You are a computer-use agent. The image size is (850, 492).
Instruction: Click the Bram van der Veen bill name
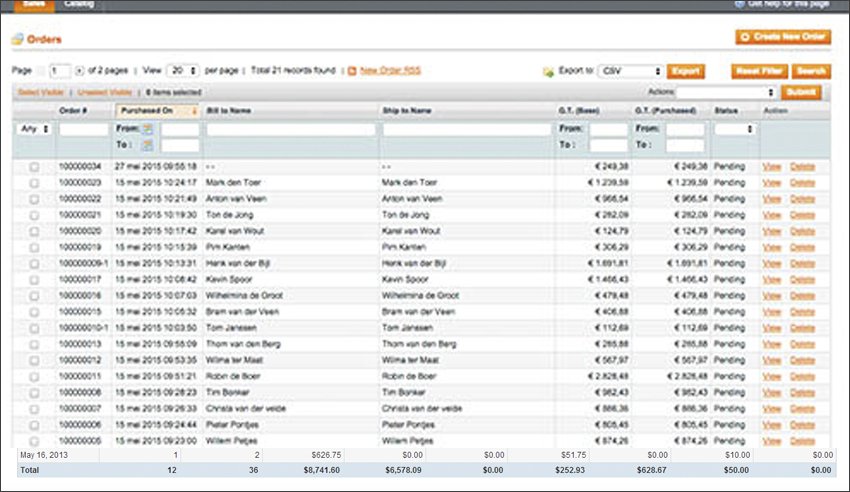242,312
